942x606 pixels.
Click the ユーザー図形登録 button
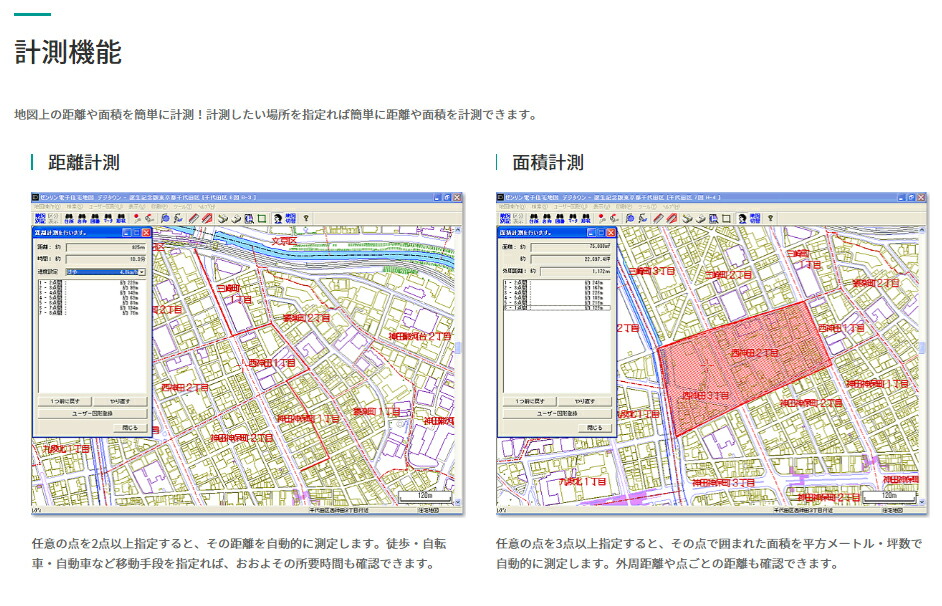(92, 414)
